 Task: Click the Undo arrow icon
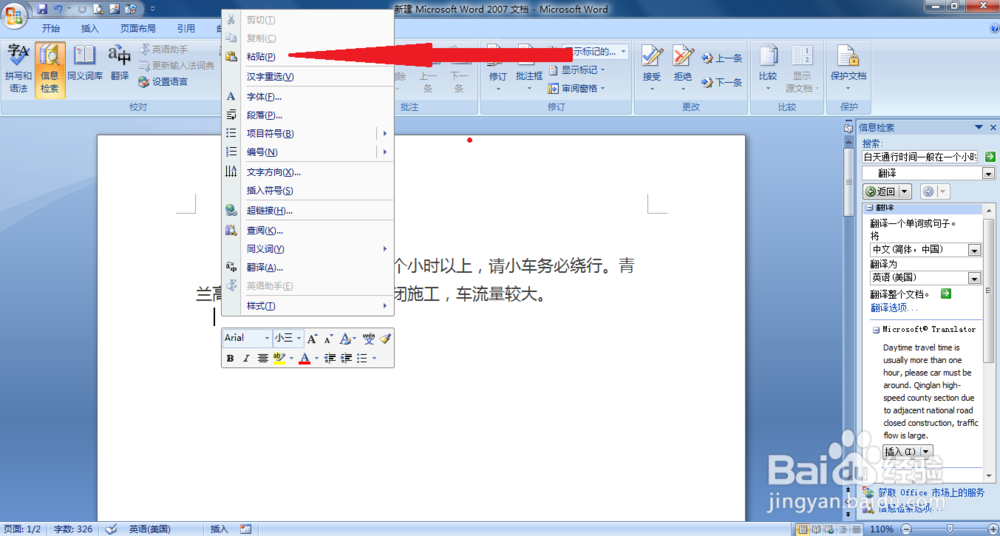click(x=58, y=9)
